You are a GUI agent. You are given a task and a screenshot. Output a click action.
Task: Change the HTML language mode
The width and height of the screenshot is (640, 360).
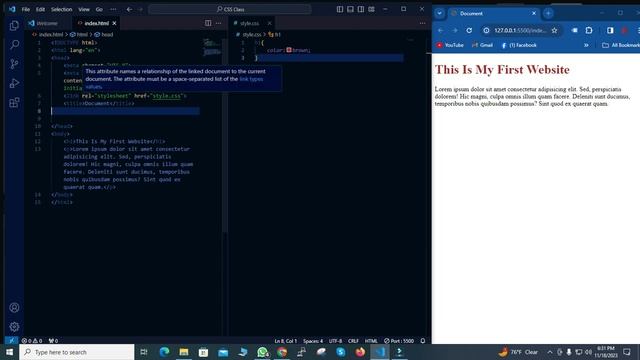[x=371, y=340]
